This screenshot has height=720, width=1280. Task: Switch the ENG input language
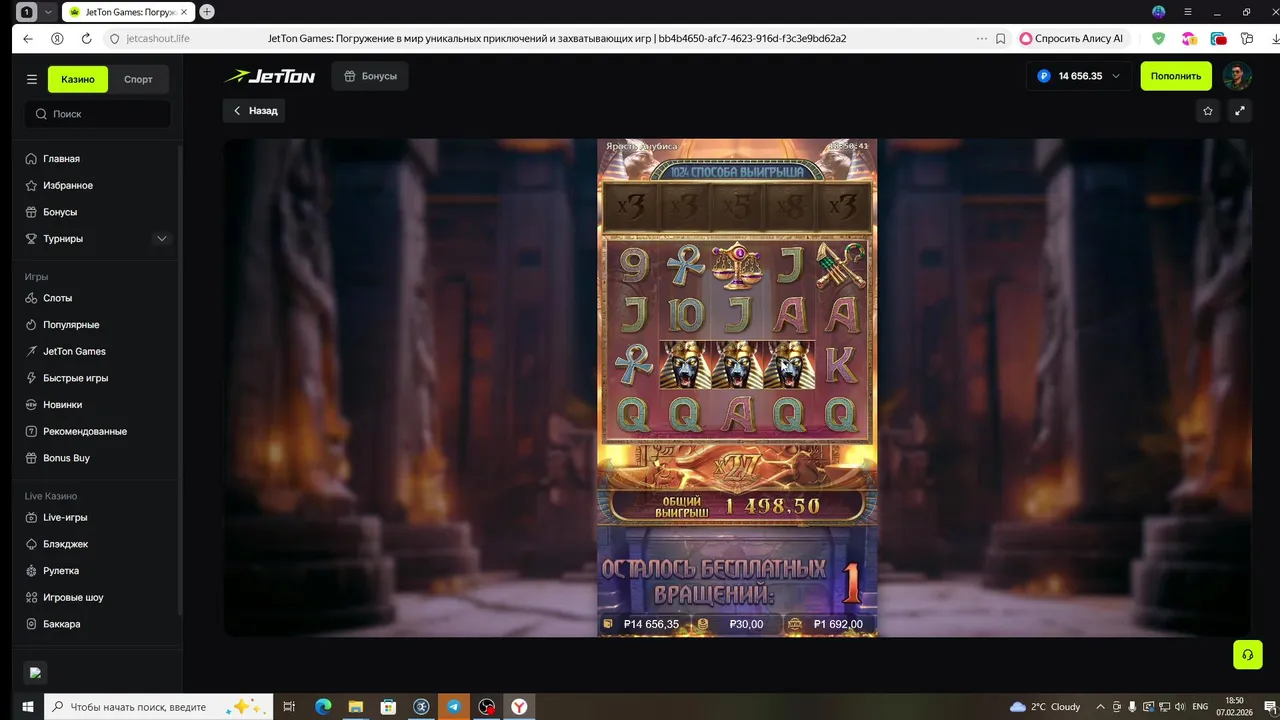pos(1201,706)
